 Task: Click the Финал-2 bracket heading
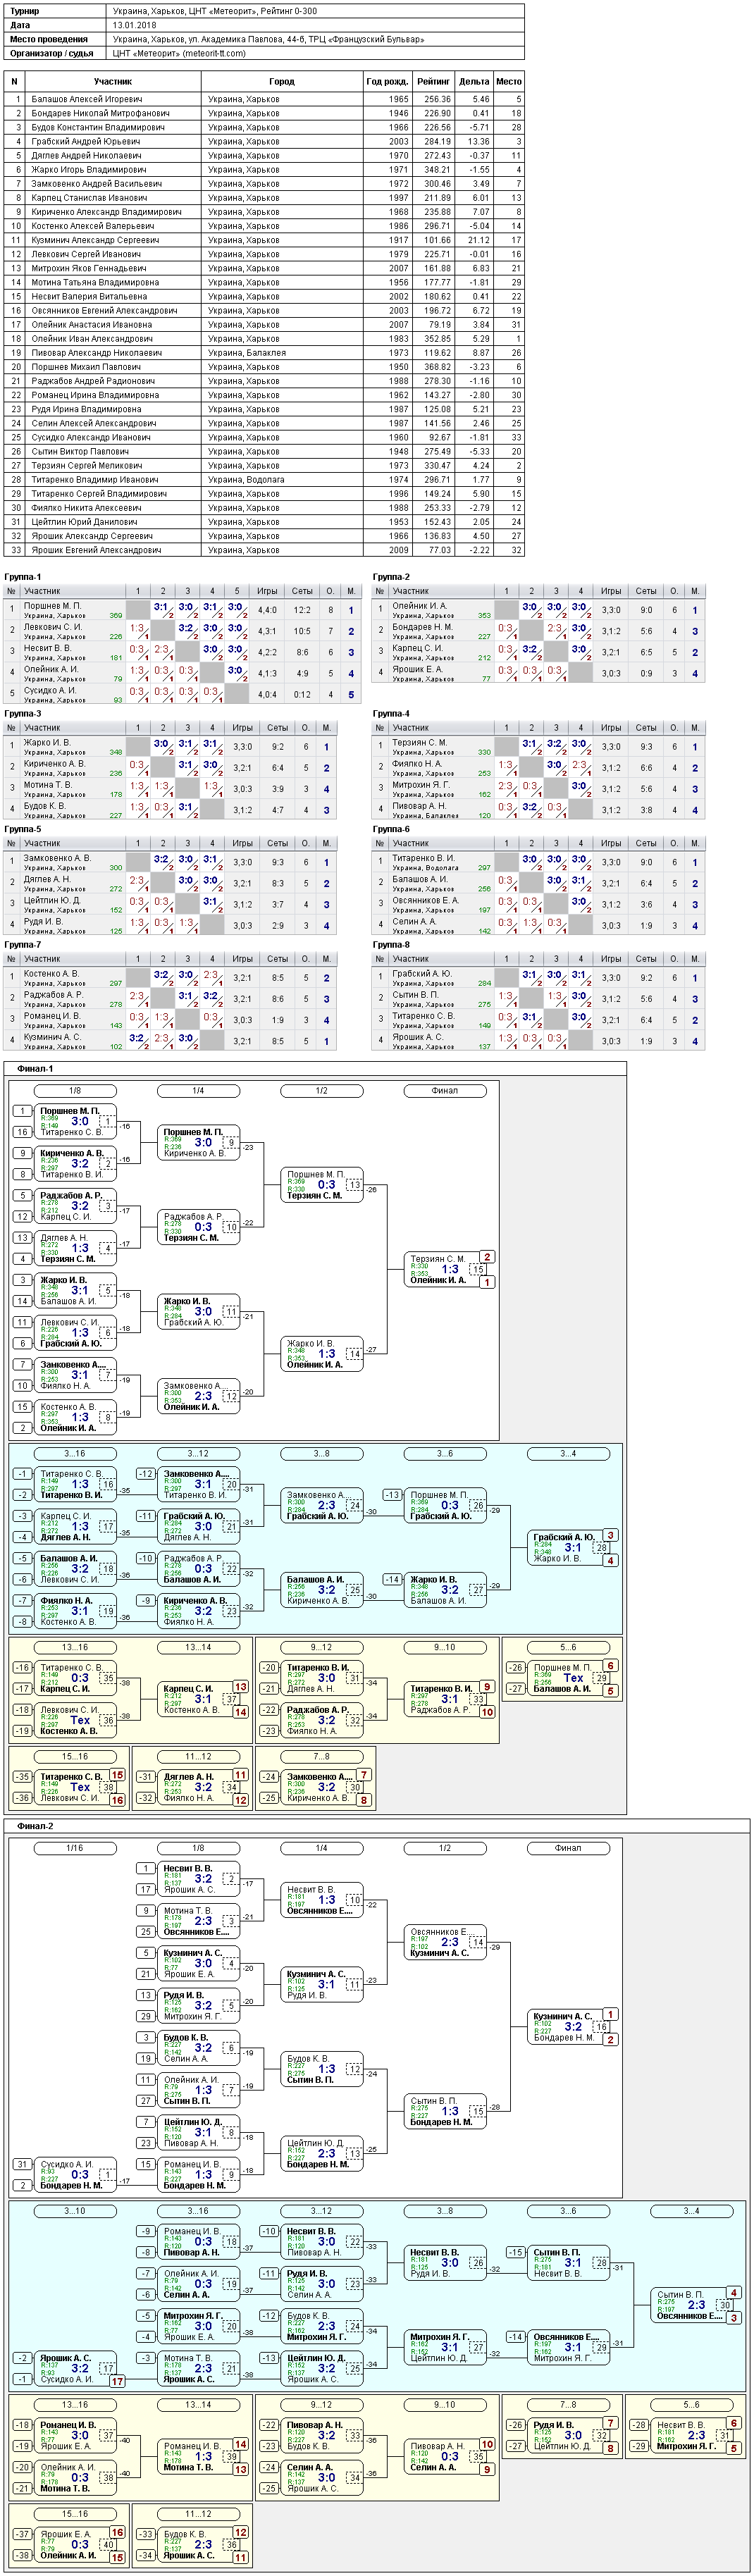point(36,1826)
